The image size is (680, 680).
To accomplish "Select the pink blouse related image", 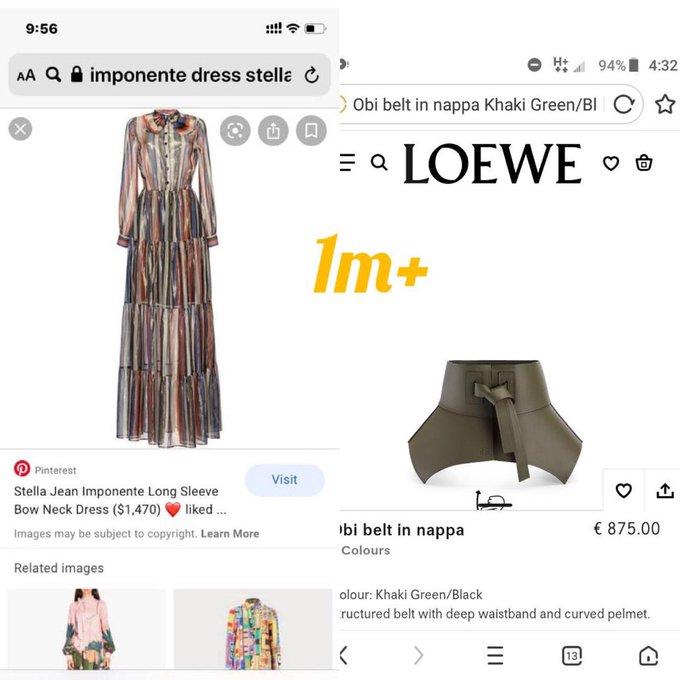I will [87, 629].
